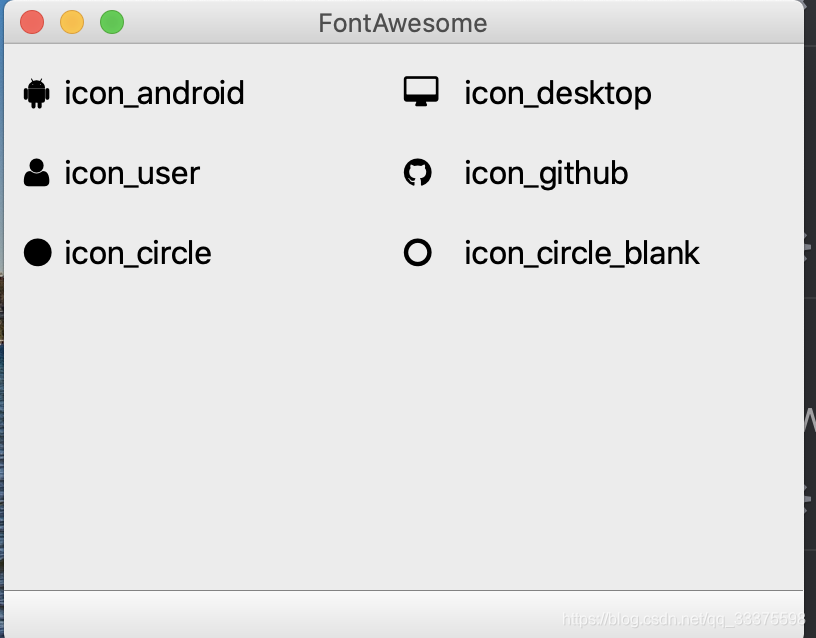This screenshot has width=816, height=638.
Task: Click the icon_android robot icon
Action: 35,92
